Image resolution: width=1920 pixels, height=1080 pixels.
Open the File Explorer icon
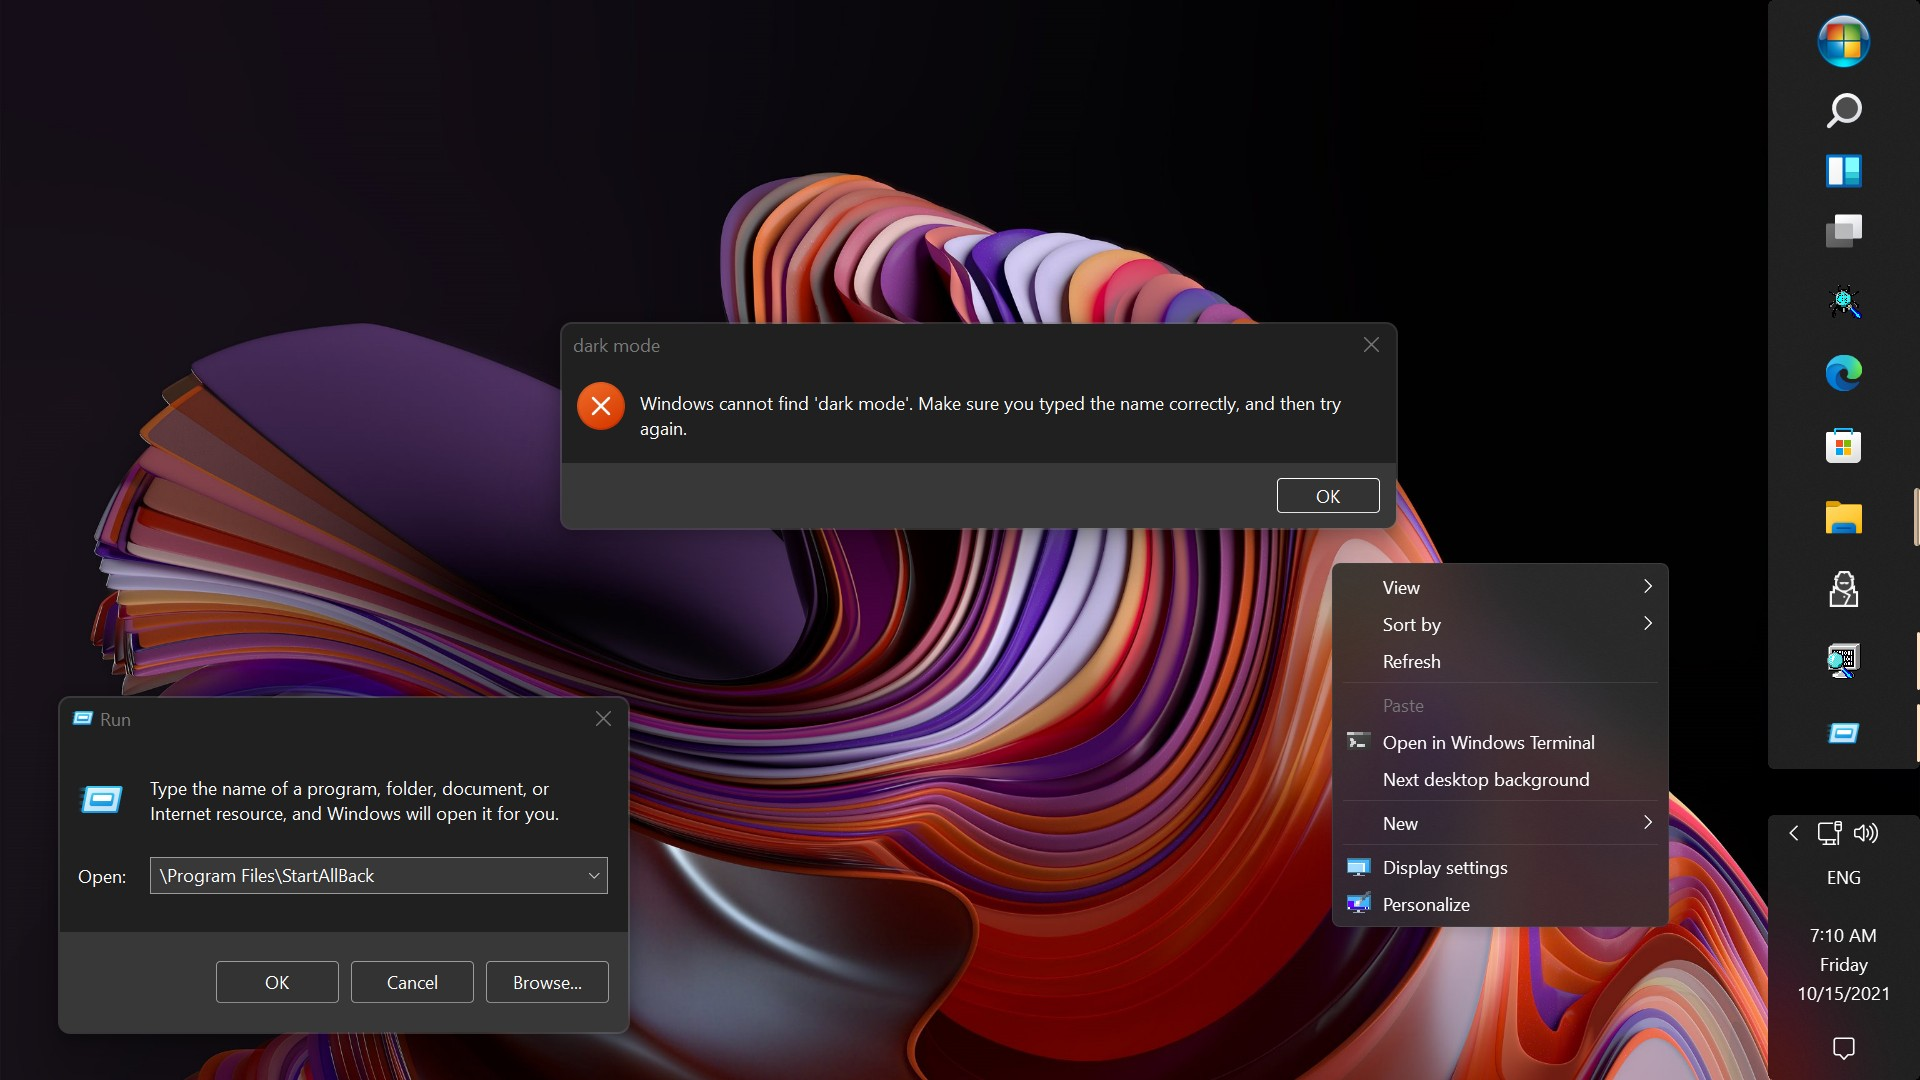pos(1844,517)
